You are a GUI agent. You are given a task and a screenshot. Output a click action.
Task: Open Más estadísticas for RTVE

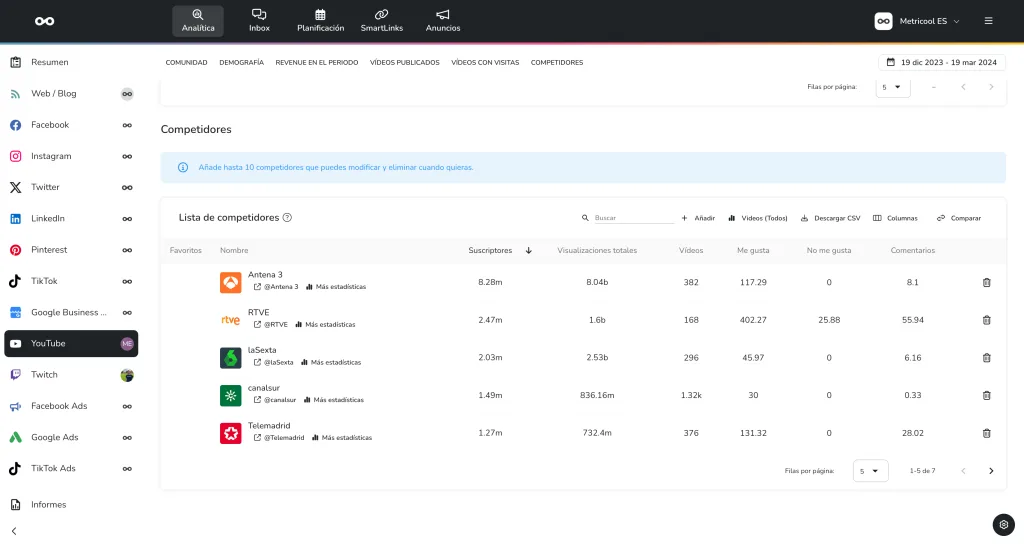tap(325, 324)
